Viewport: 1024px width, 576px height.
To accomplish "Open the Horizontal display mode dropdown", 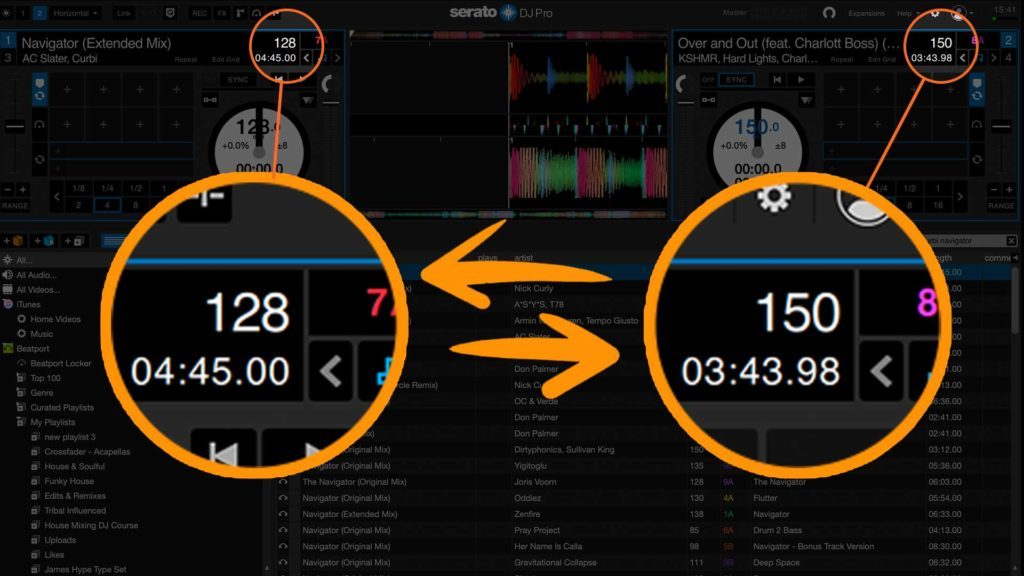I will point(76,13).
